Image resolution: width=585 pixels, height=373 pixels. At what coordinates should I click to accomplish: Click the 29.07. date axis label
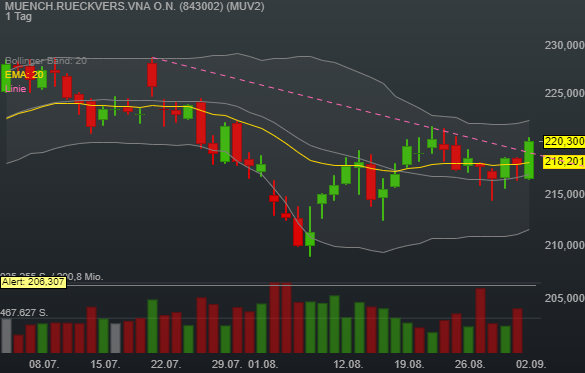pyautogui.click(x=226, y=364)
